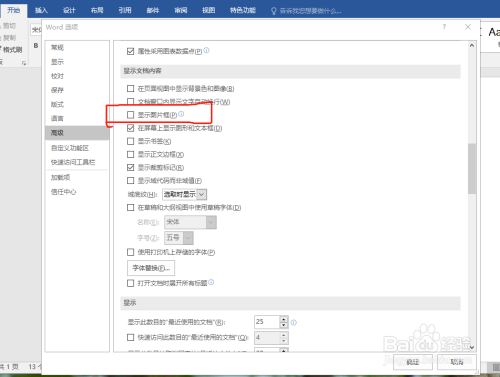Check the 显示正文边框 option
Image resolution: width=500 pixels, height=377 pixels.
(x=130, y=154)
